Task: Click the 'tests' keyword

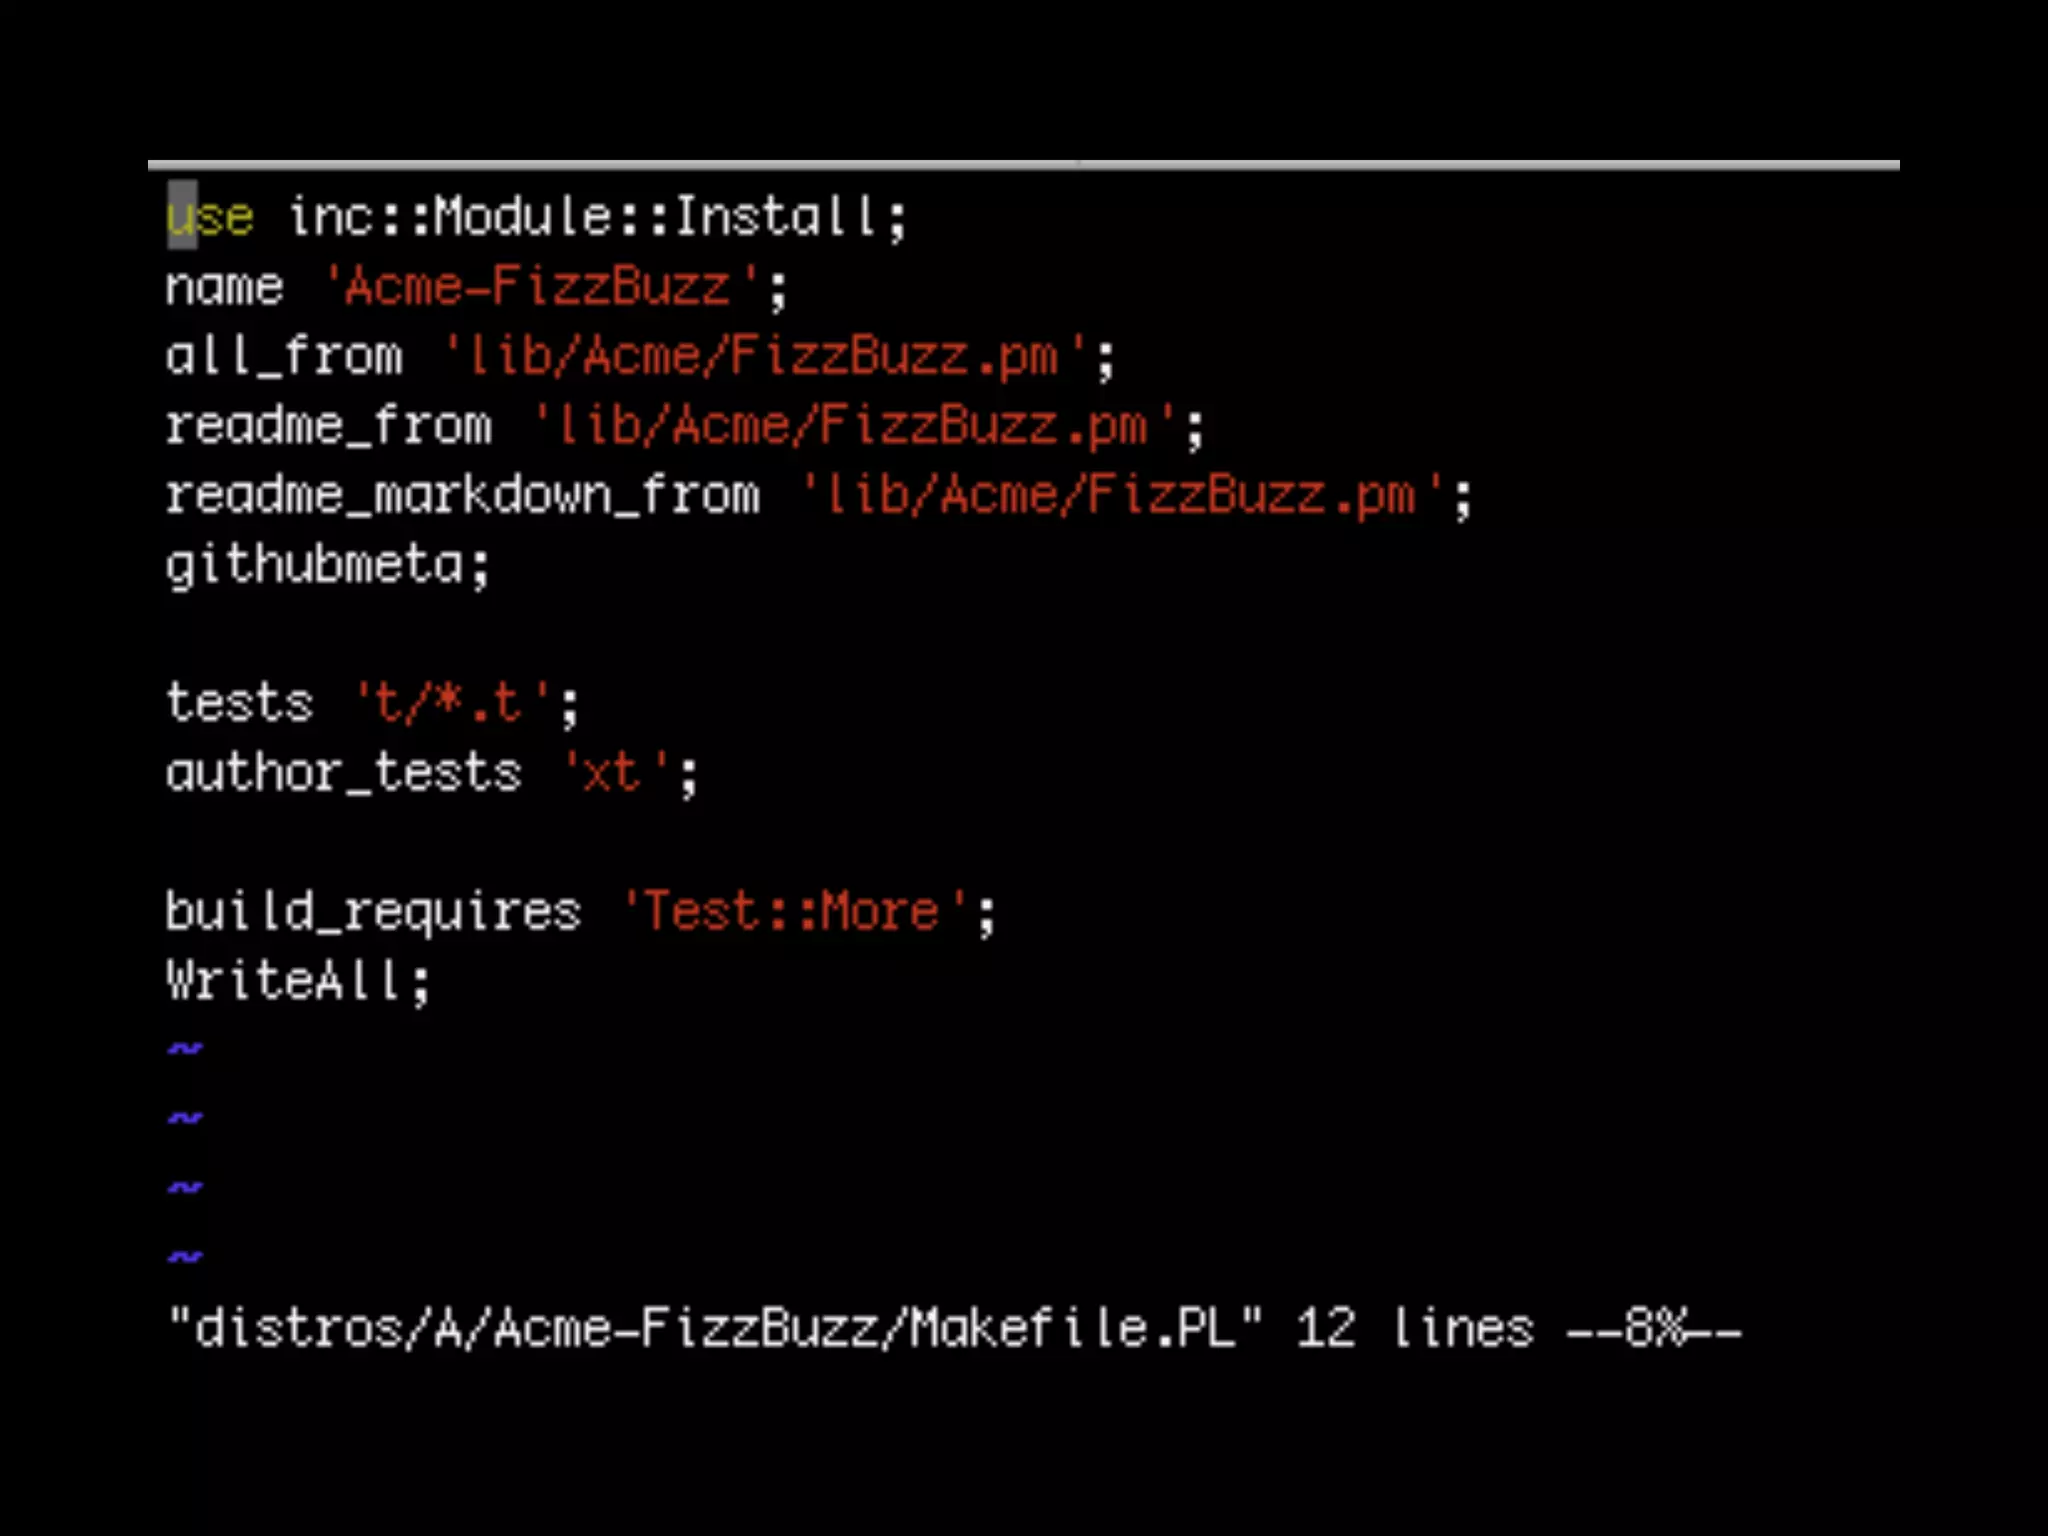Action: tap(240, 703)
